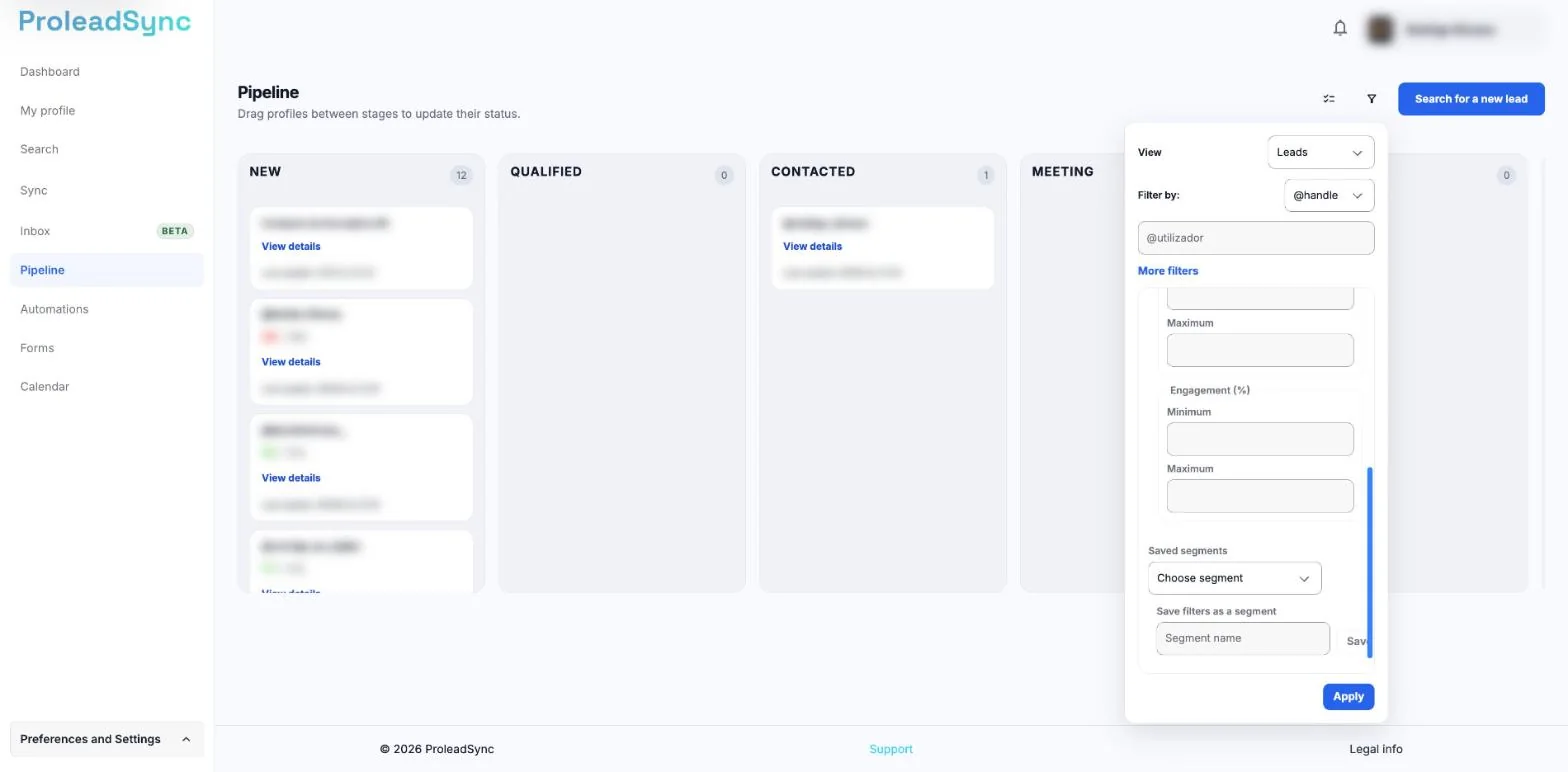
Task: Click the filter panel scrollbar
Action: coord(1369,562)
